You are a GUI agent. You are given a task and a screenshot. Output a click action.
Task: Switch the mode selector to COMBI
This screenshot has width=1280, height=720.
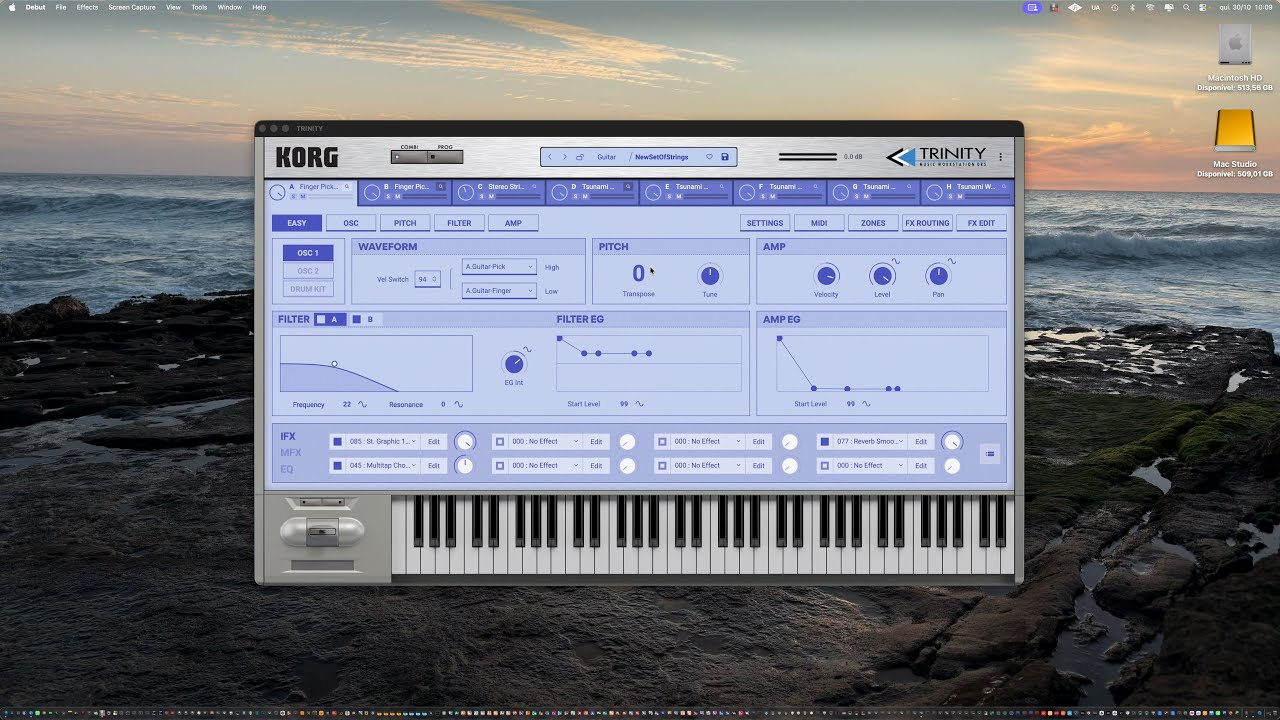409,157
